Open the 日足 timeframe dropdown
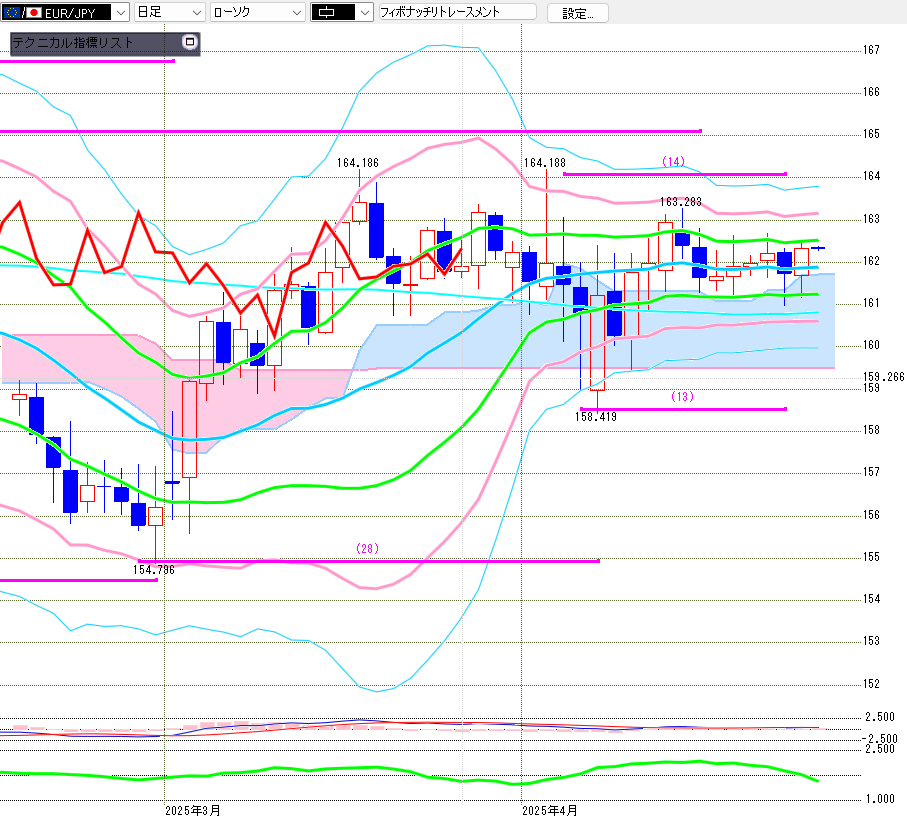Viewport: 907px width, 818px height. click(169, 12)
